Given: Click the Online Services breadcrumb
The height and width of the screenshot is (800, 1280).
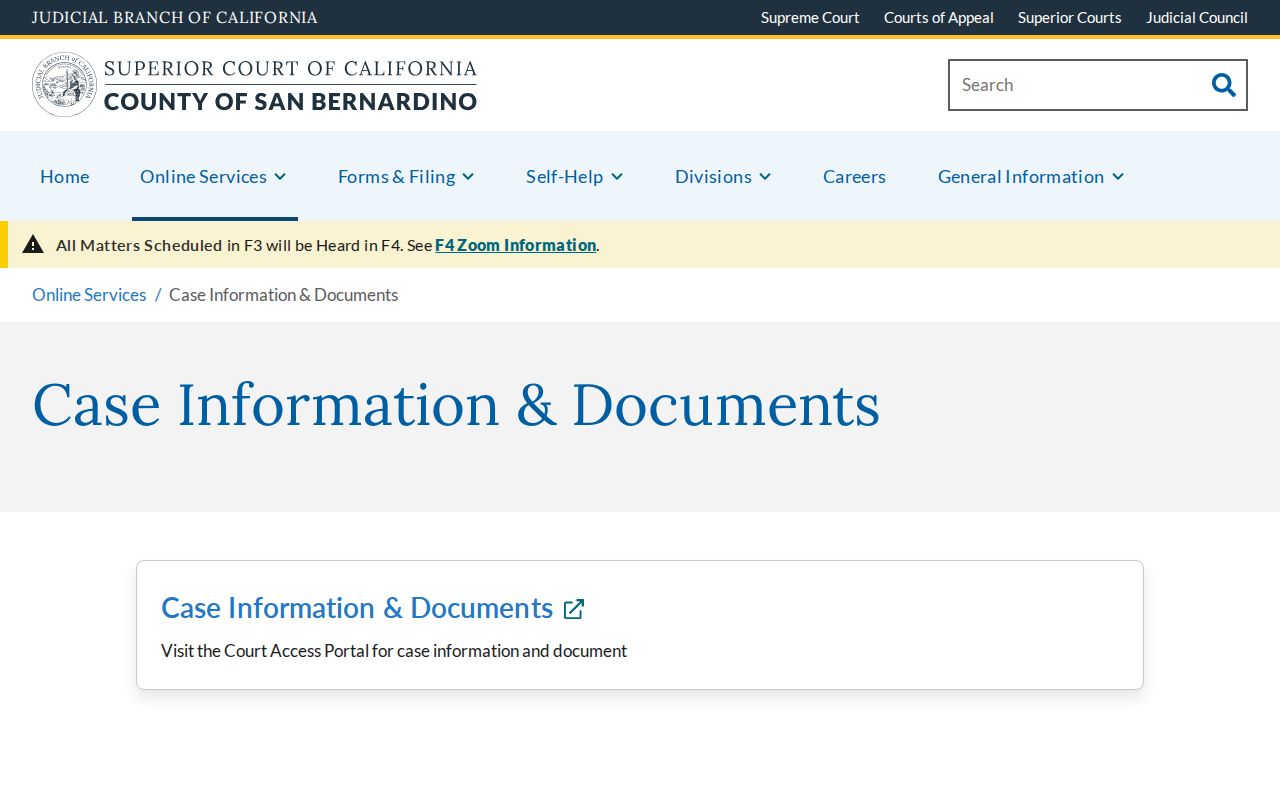Looking at the screenshot, I should [x=89, y=295].
